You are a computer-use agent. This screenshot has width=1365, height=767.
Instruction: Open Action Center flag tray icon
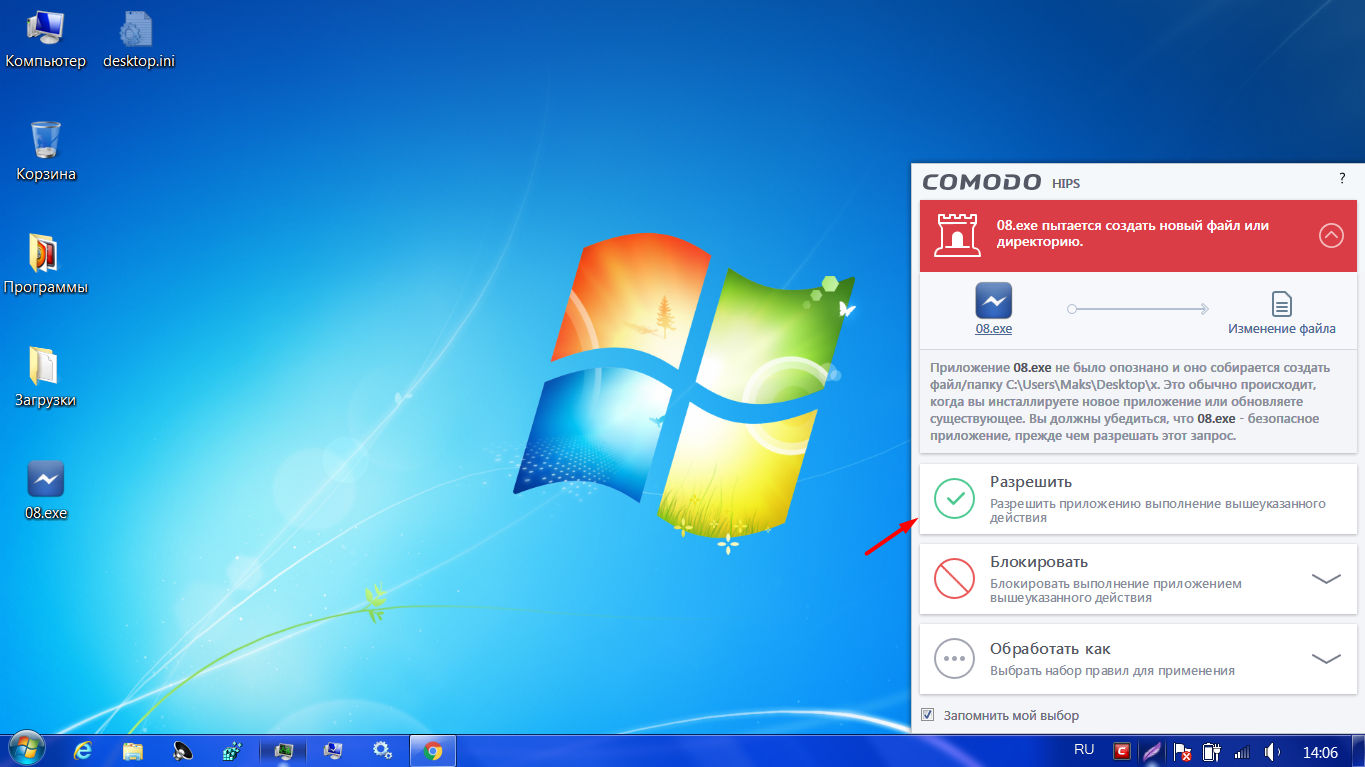point(1181,750)
